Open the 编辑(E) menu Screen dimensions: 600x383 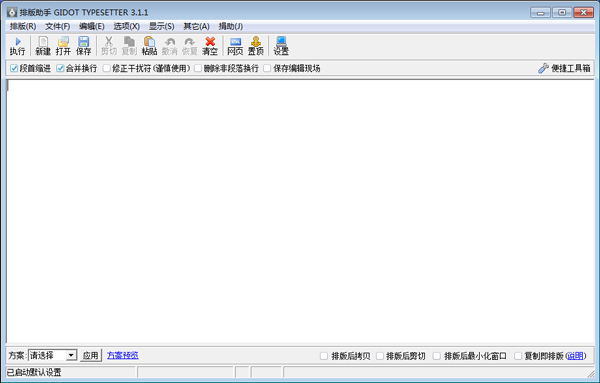[91, 26]
